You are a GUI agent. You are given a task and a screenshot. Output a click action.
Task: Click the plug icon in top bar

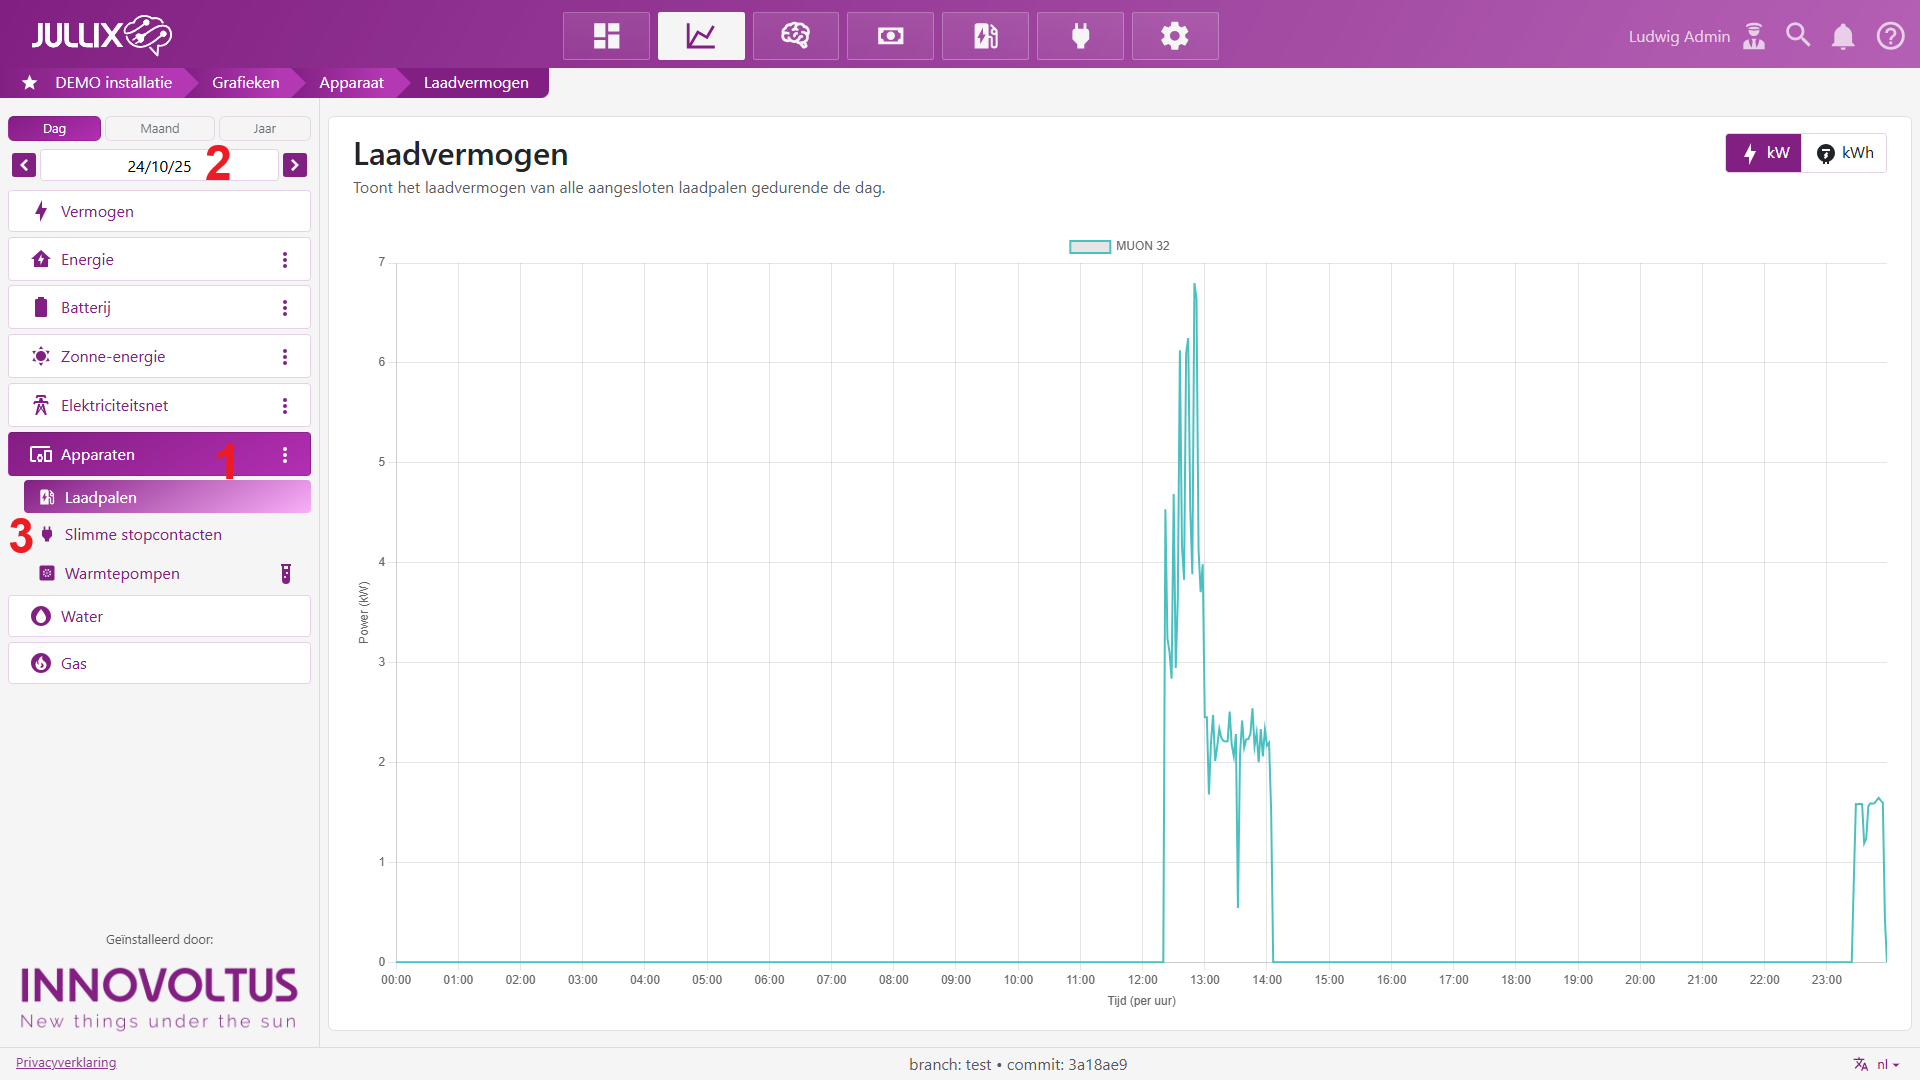tap(1080, 36)
